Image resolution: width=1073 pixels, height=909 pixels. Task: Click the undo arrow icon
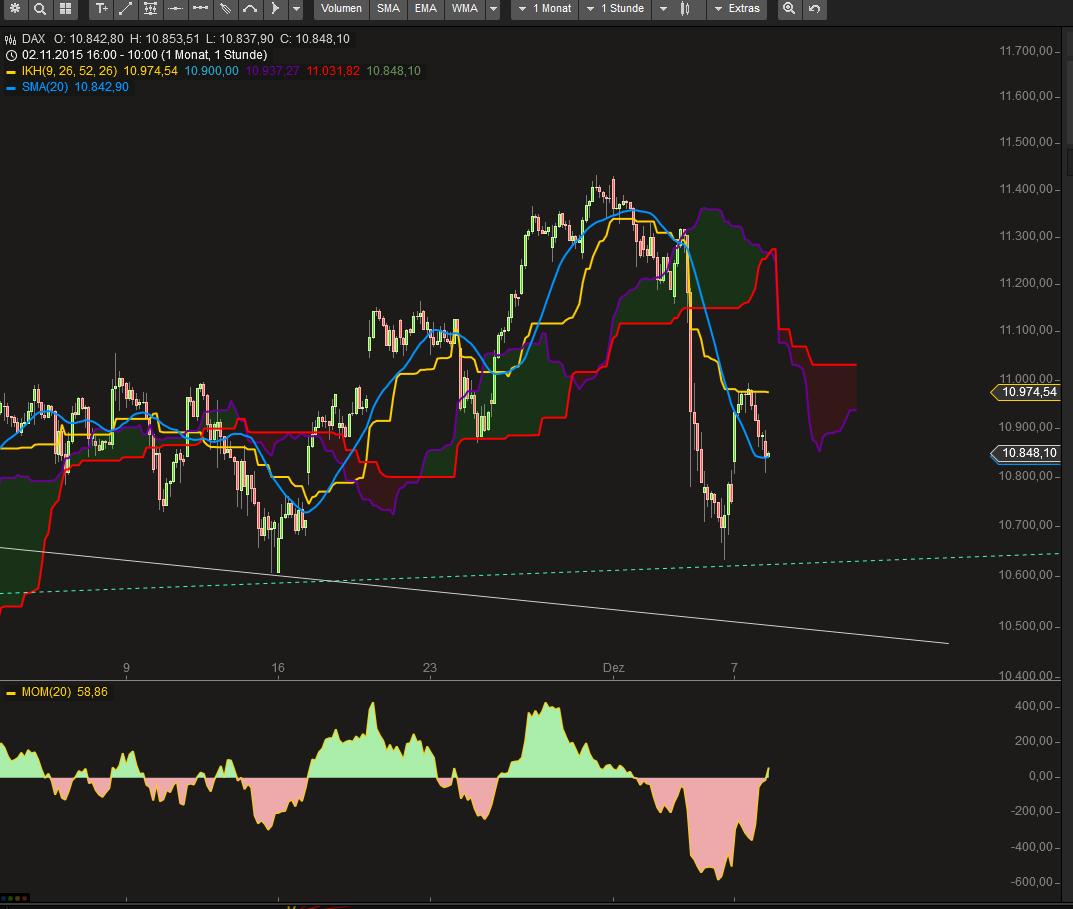click(x=813, y=10)
